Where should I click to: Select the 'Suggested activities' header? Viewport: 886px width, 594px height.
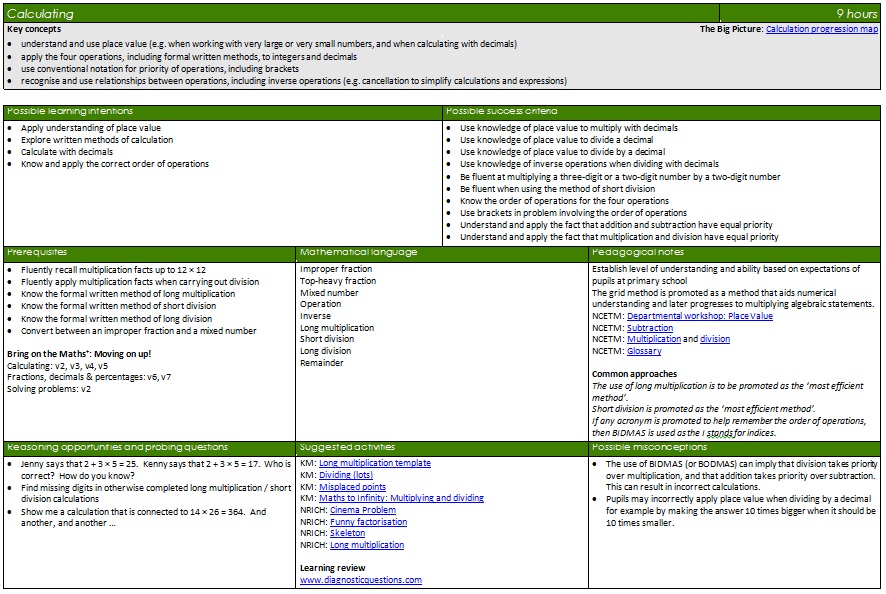point(347,447)
